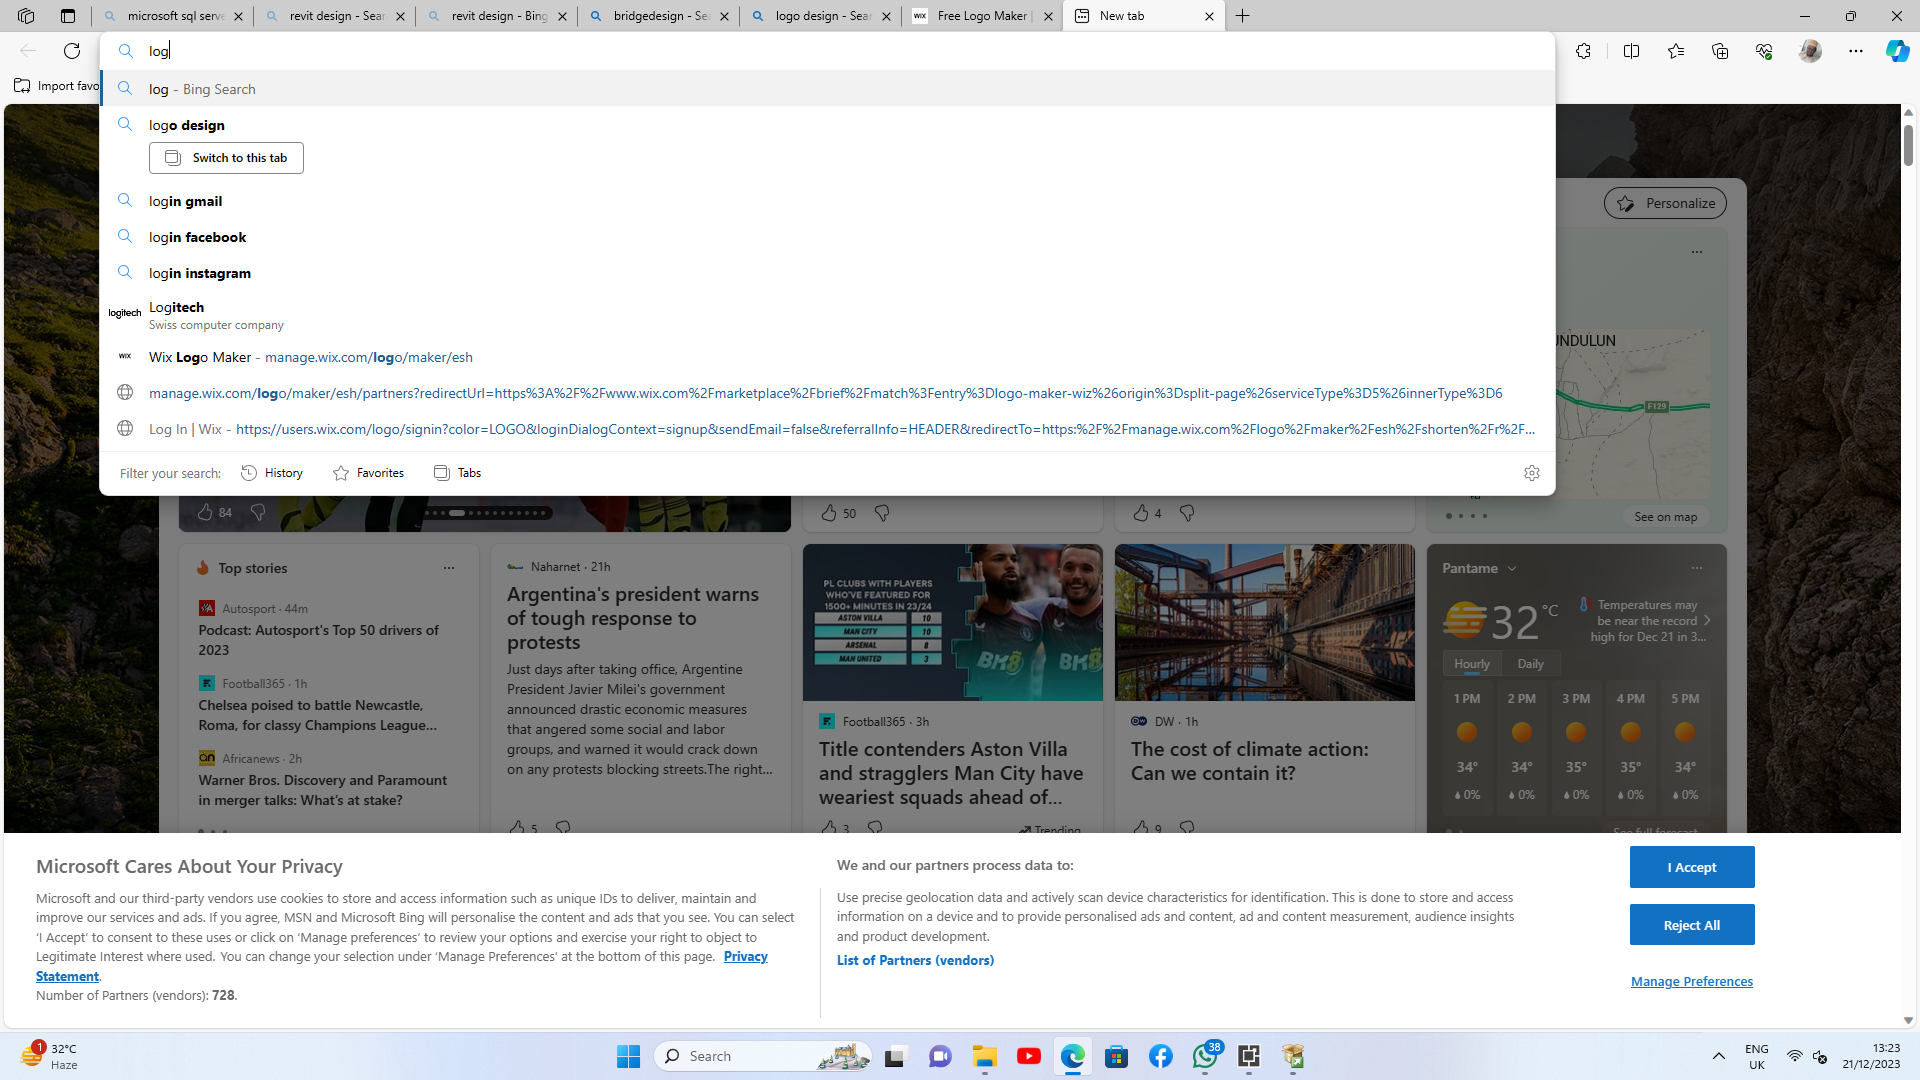Open address bar search settings gear
Image resolution: width=1920 pixels, height=1080 pixels.
point(1531,473)
